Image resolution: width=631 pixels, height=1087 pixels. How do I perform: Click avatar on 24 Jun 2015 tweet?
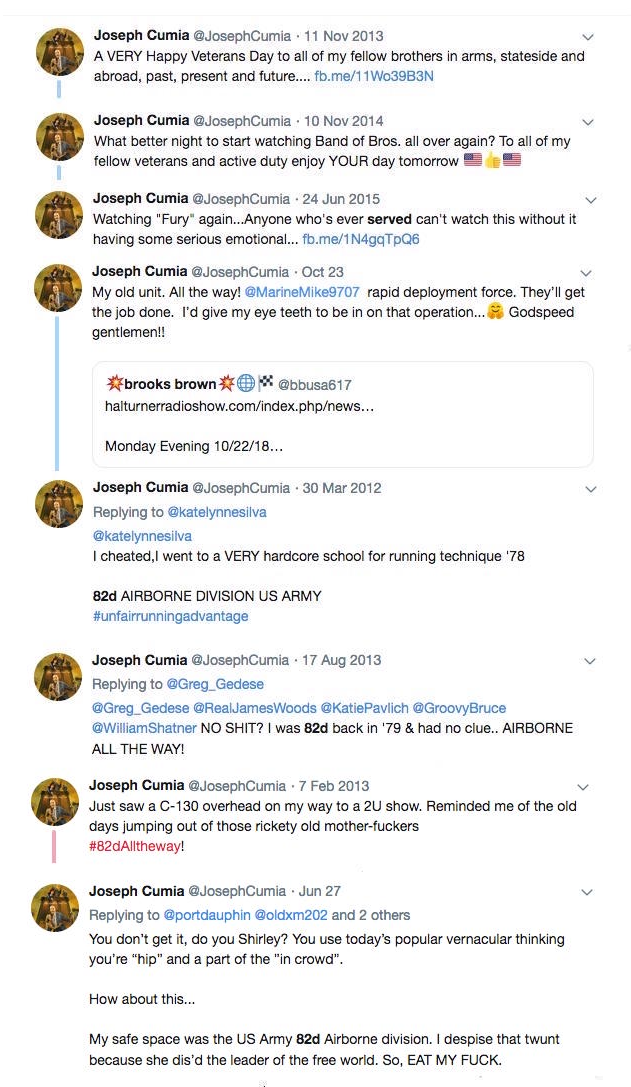(59, 215)
